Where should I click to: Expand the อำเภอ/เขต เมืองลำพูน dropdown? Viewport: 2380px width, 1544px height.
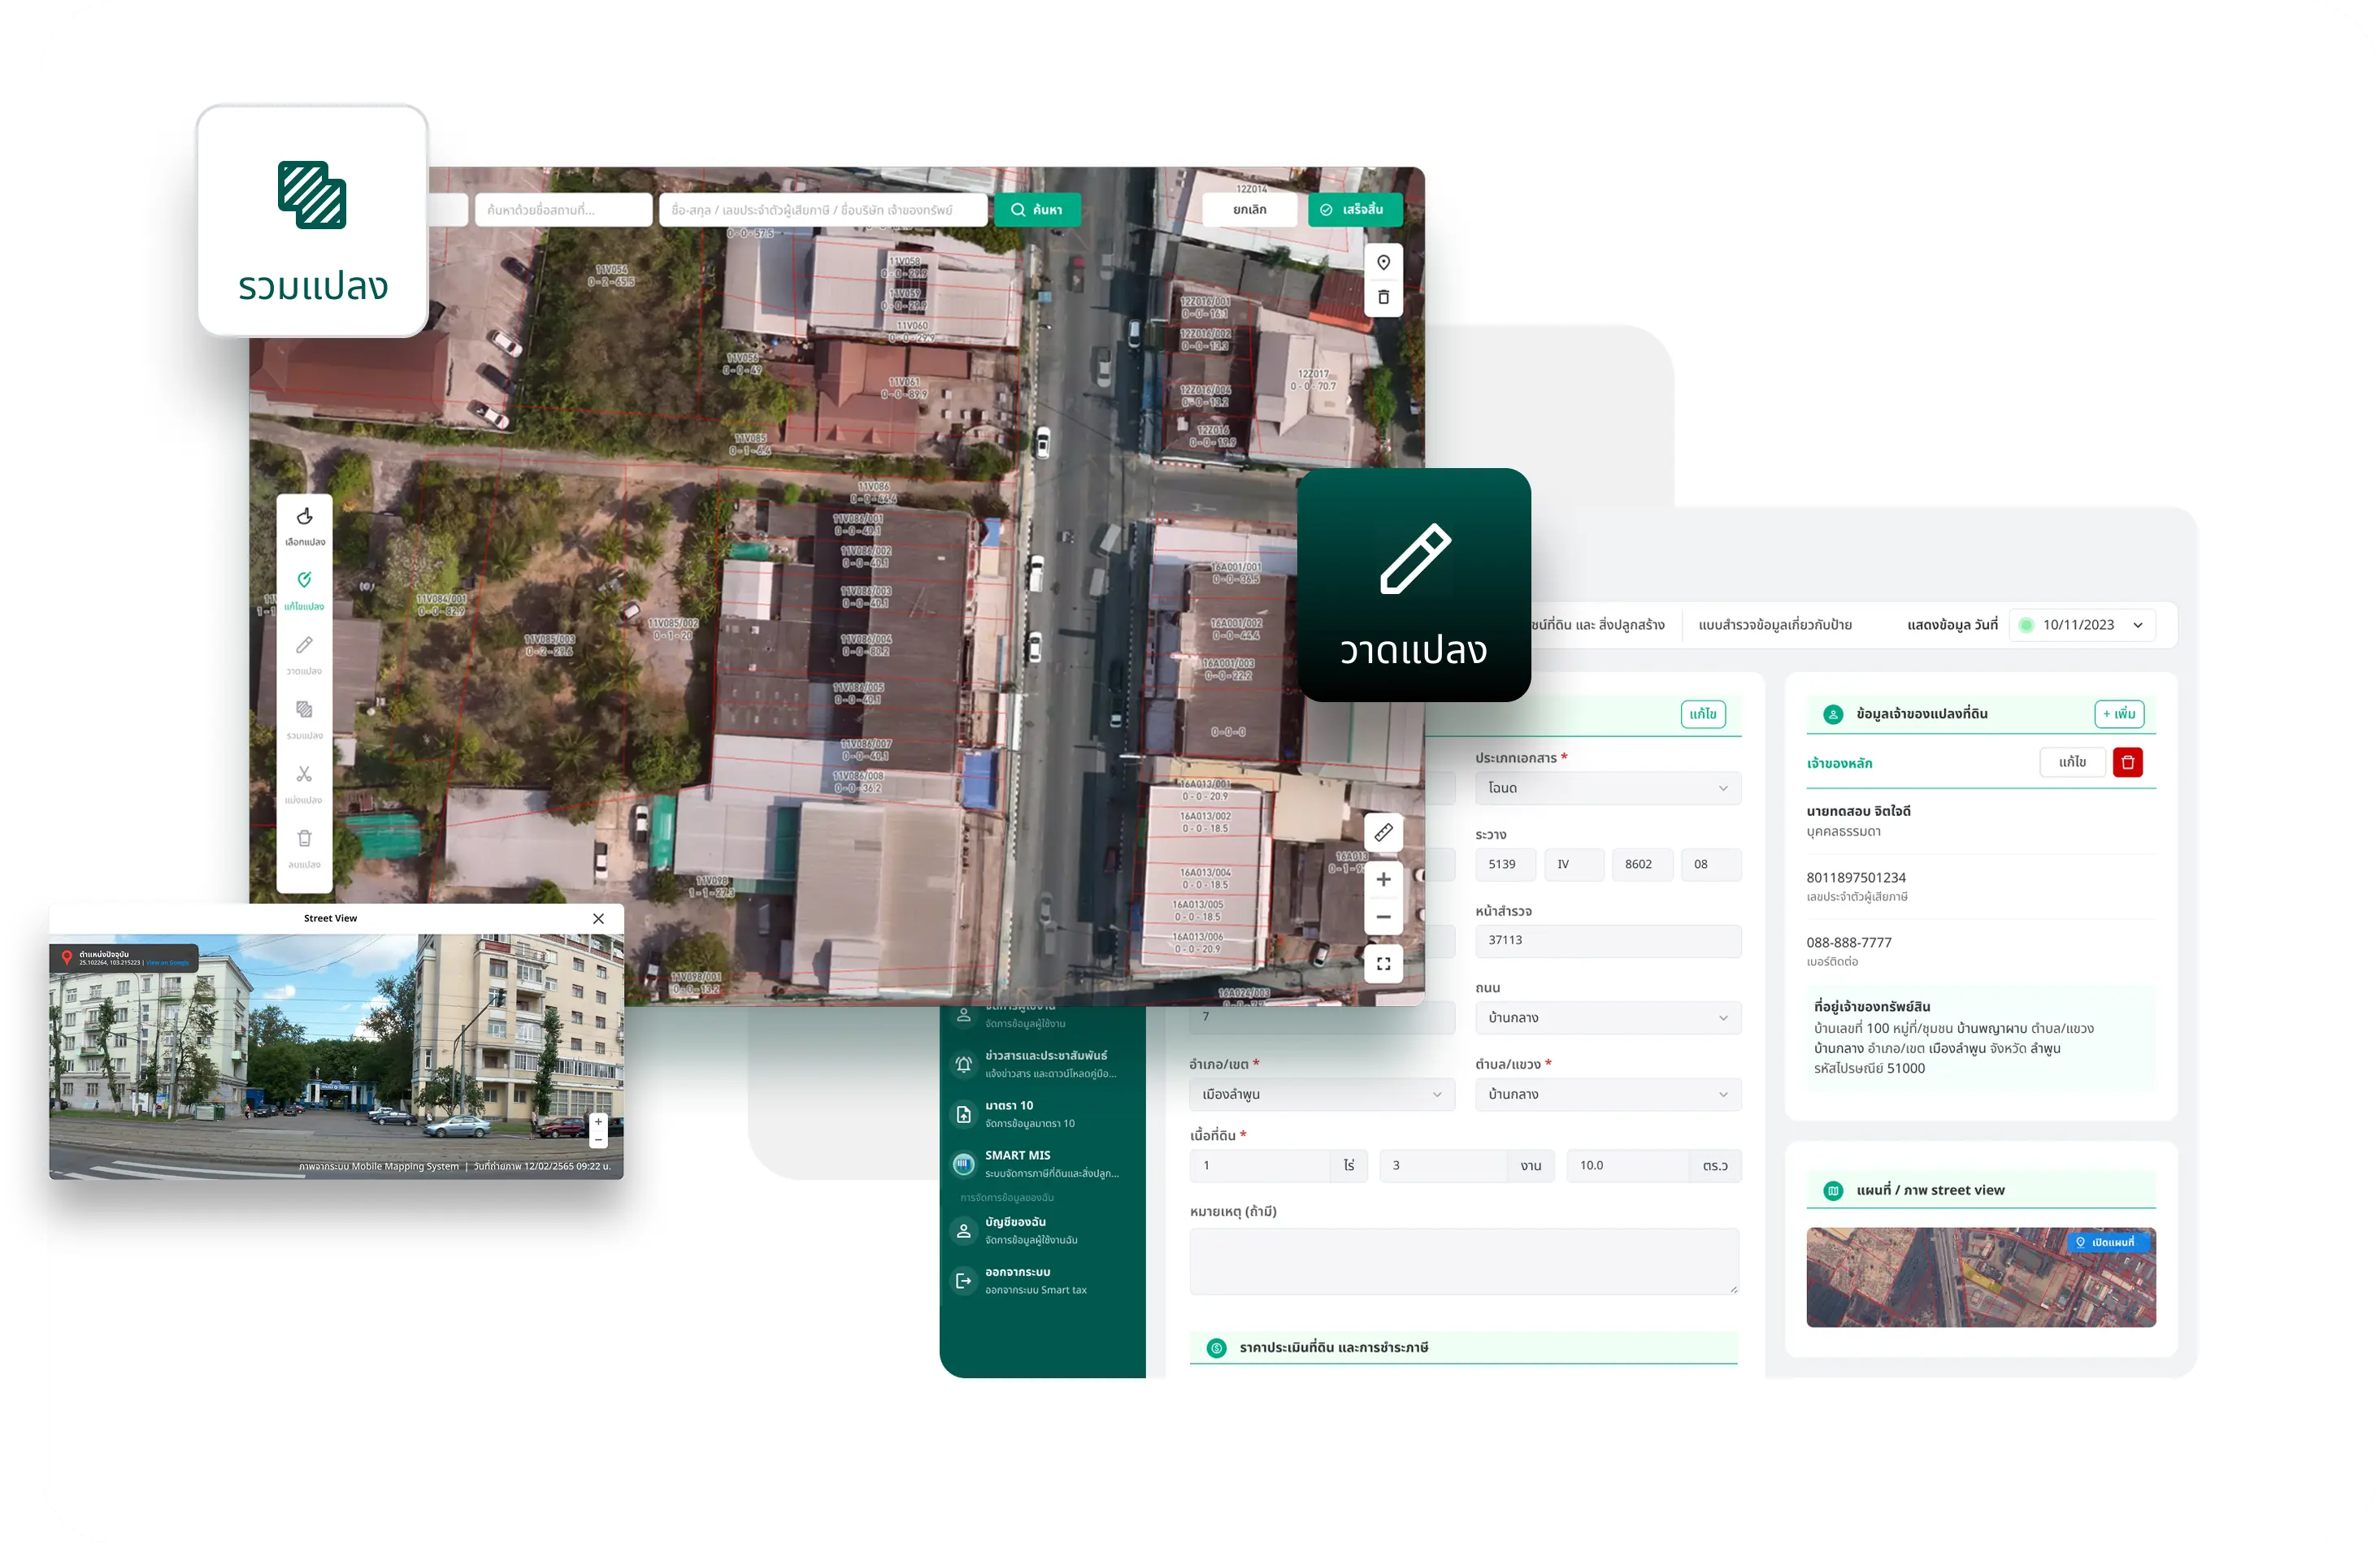click(x=1321, y=1094)
